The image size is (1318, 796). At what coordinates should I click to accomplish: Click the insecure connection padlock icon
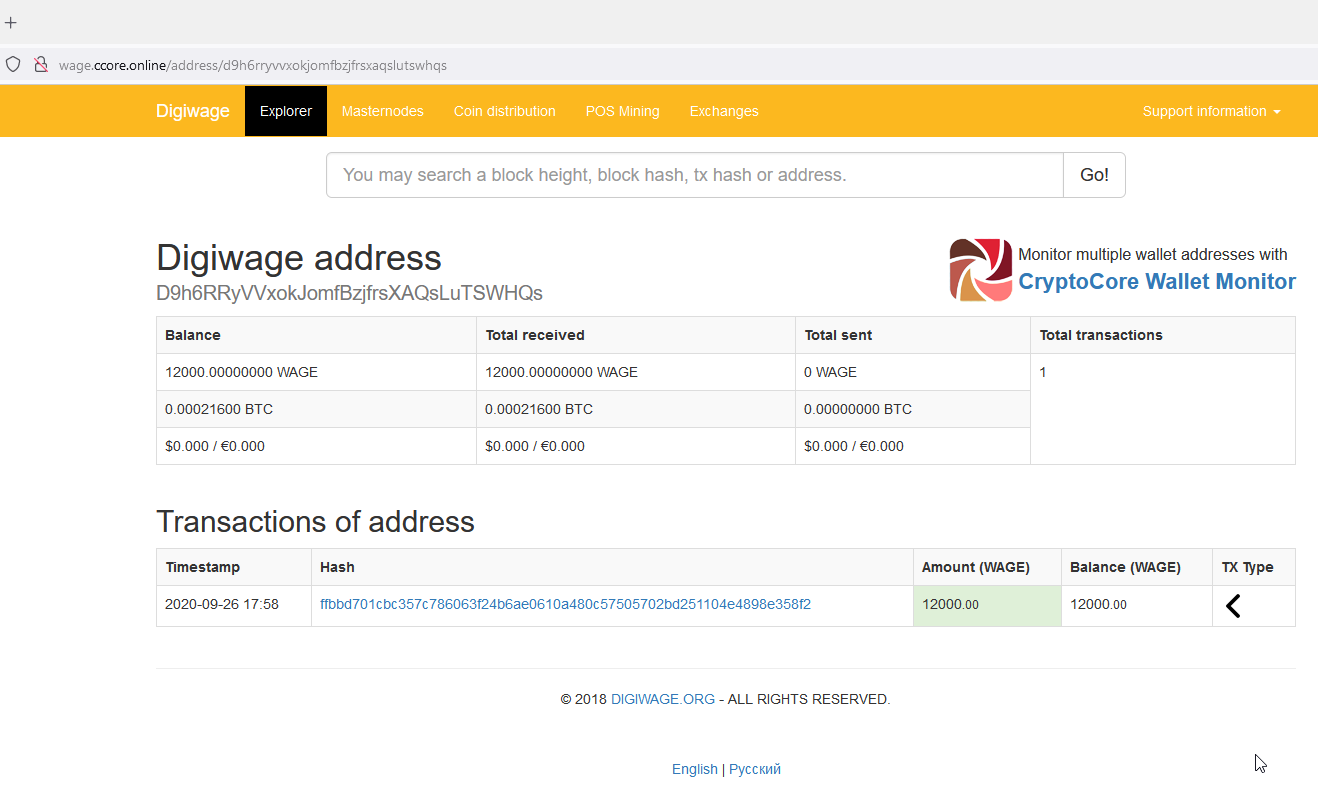41,64
